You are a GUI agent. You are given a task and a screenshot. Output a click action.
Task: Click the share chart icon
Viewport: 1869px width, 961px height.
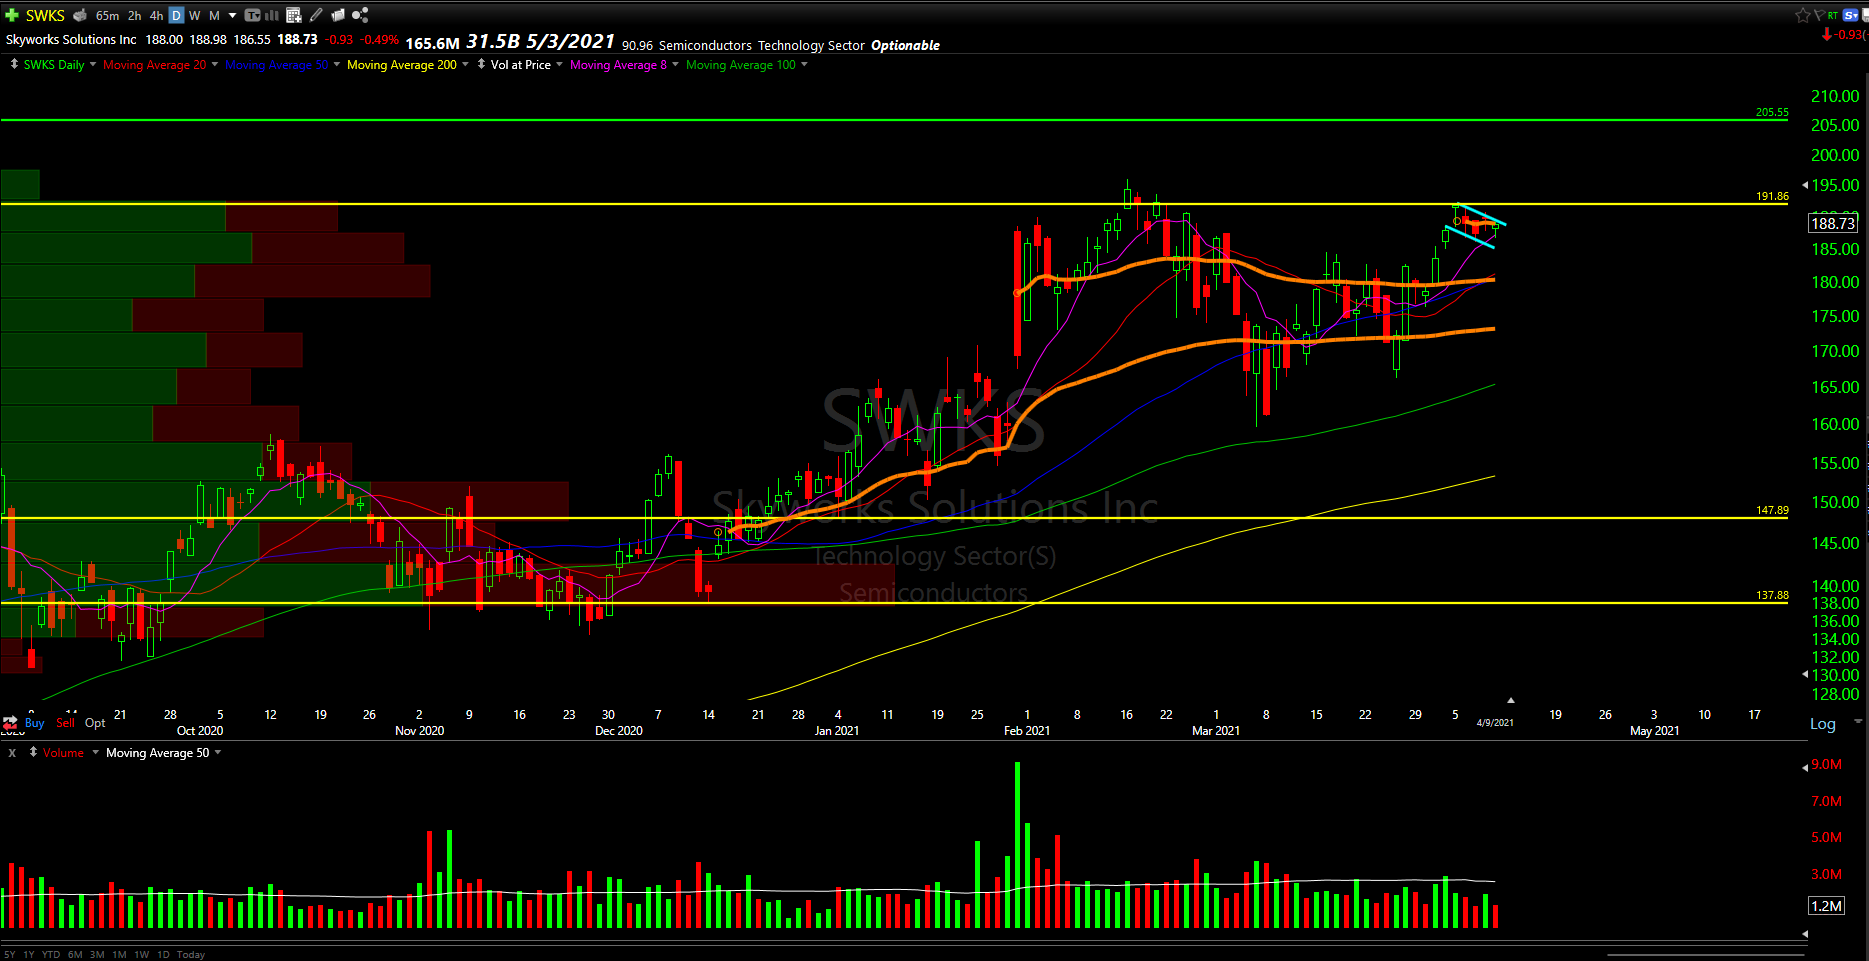click(360, 15)
